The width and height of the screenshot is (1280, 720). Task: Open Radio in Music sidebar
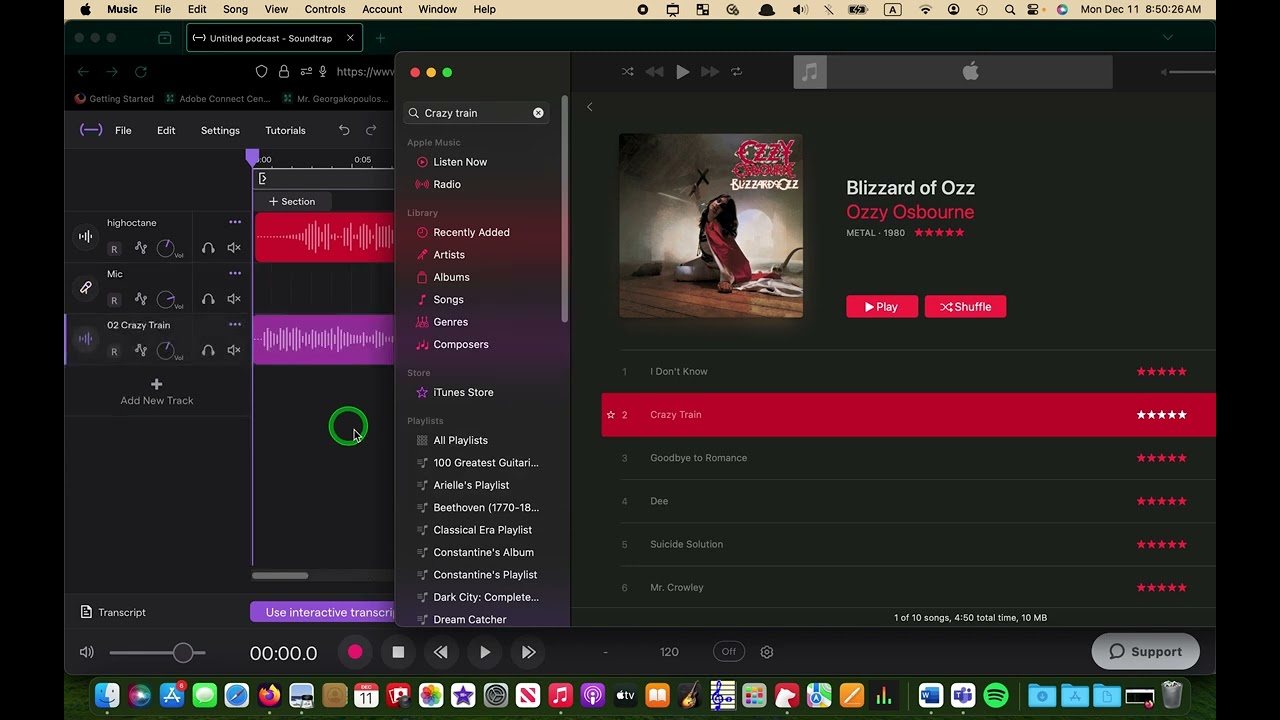pos(447,184)
